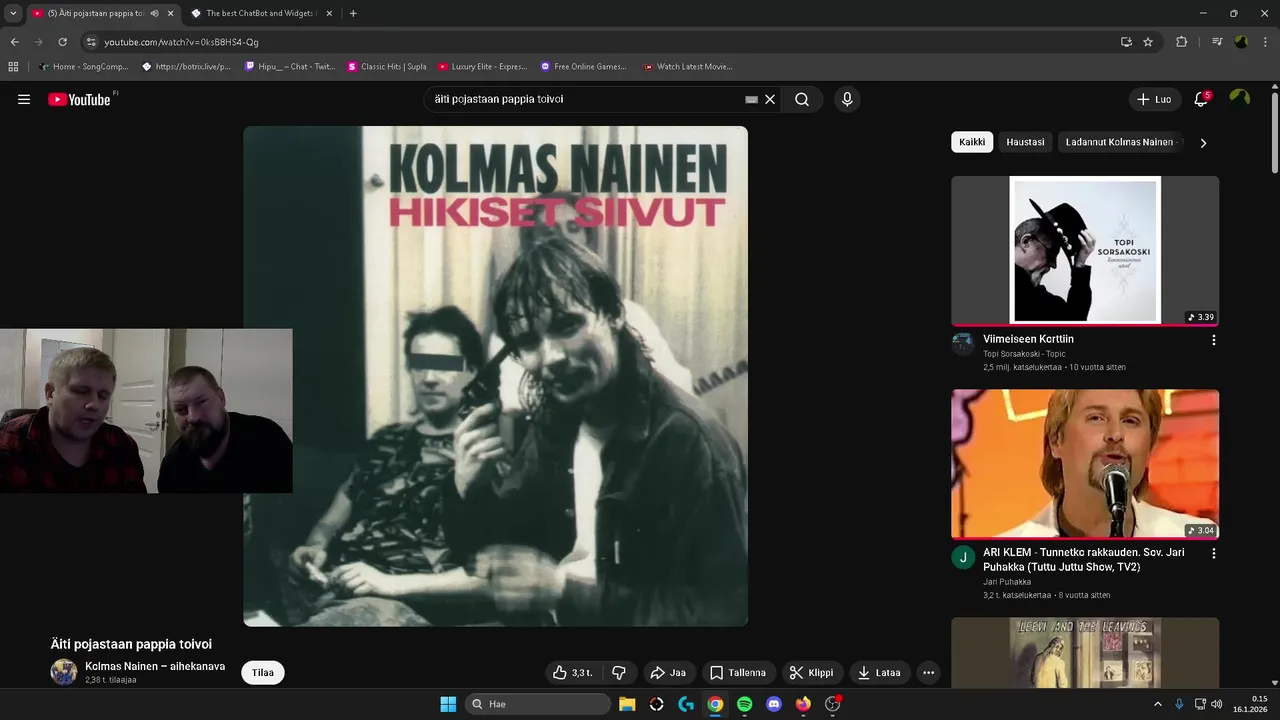Go to the YouTube home logo
Screen dimensions: 1280x720
[x=80, y=99]
